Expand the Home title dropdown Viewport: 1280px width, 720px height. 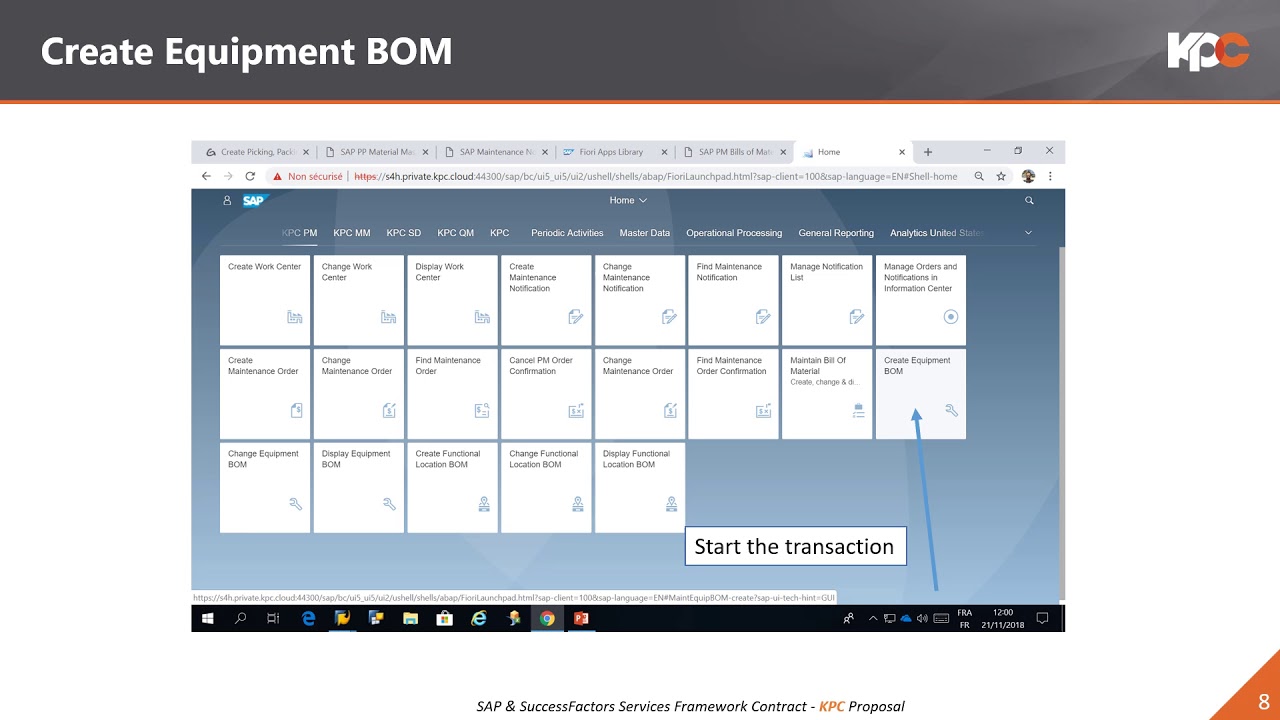tap(628, 200)
